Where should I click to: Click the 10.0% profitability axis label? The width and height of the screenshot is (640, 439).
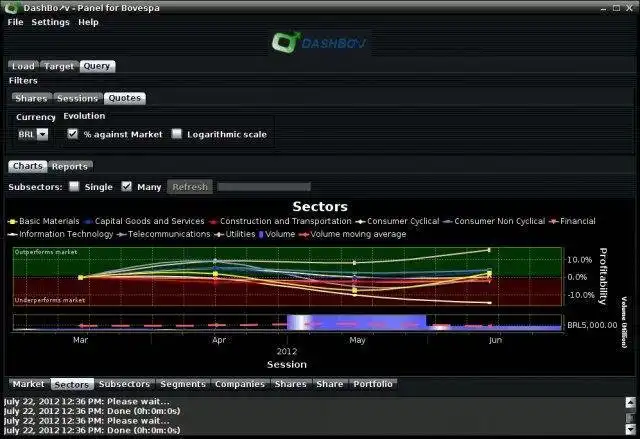tap(580, 260)
